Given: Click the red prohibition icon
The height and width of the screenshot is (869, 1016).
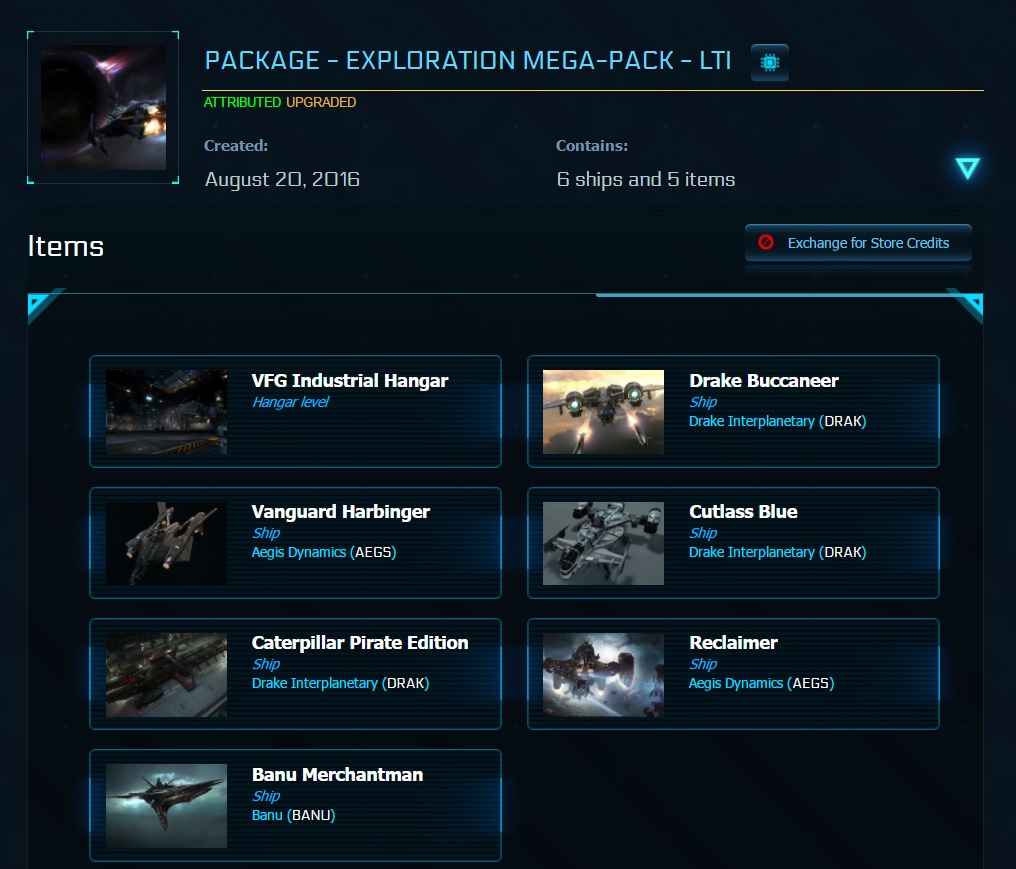Looking at the screenshot, I should (x=766, y=243).
